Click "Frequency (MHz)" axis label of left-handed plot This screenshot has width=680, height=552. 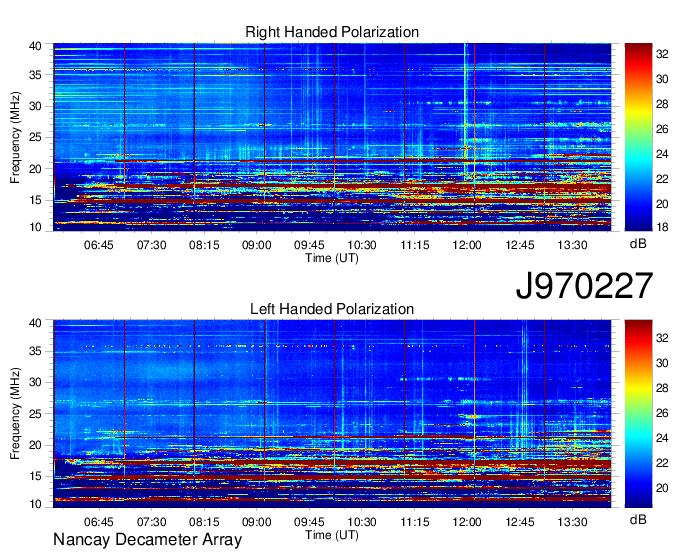(15, 414)
